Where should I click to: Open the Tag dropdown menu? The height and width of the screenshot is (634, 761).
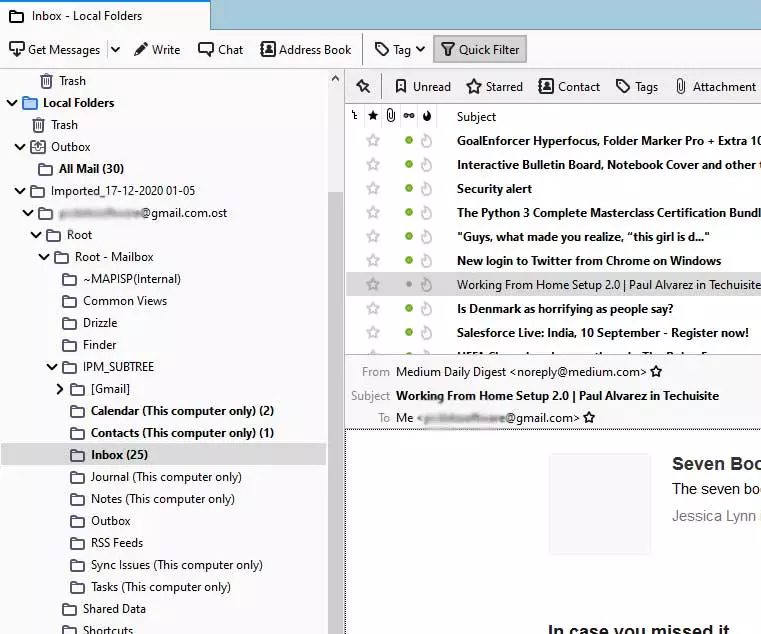[x=400, y=49]
